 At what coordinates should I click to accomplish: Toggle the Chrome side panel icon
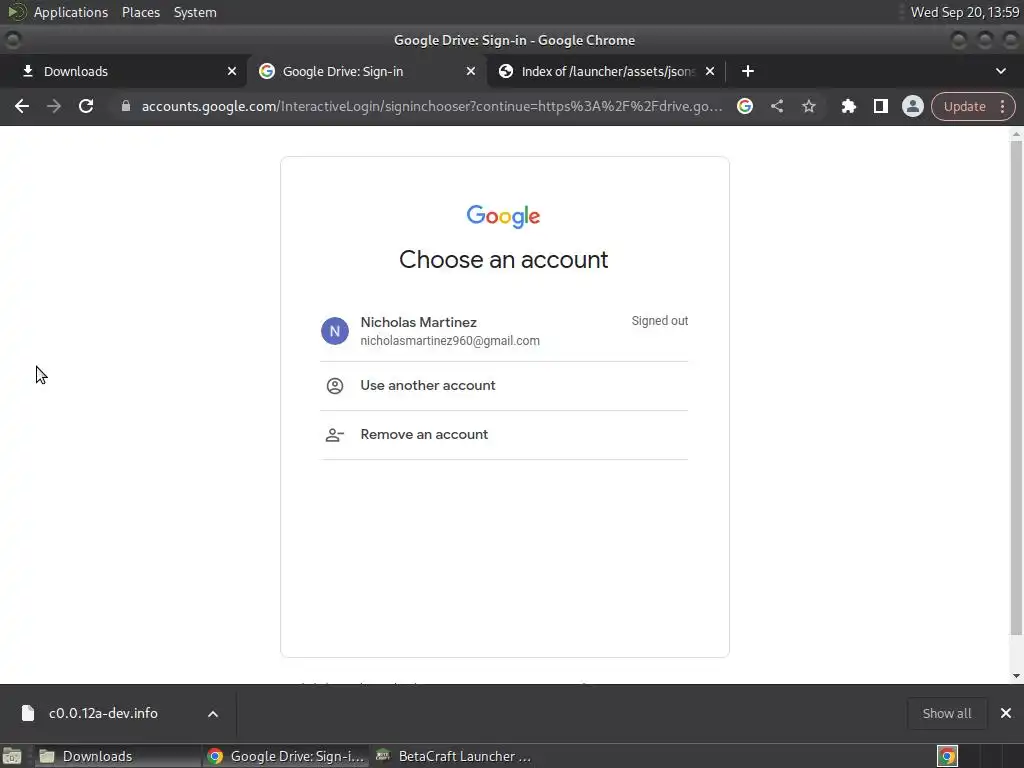click(880, 106)
